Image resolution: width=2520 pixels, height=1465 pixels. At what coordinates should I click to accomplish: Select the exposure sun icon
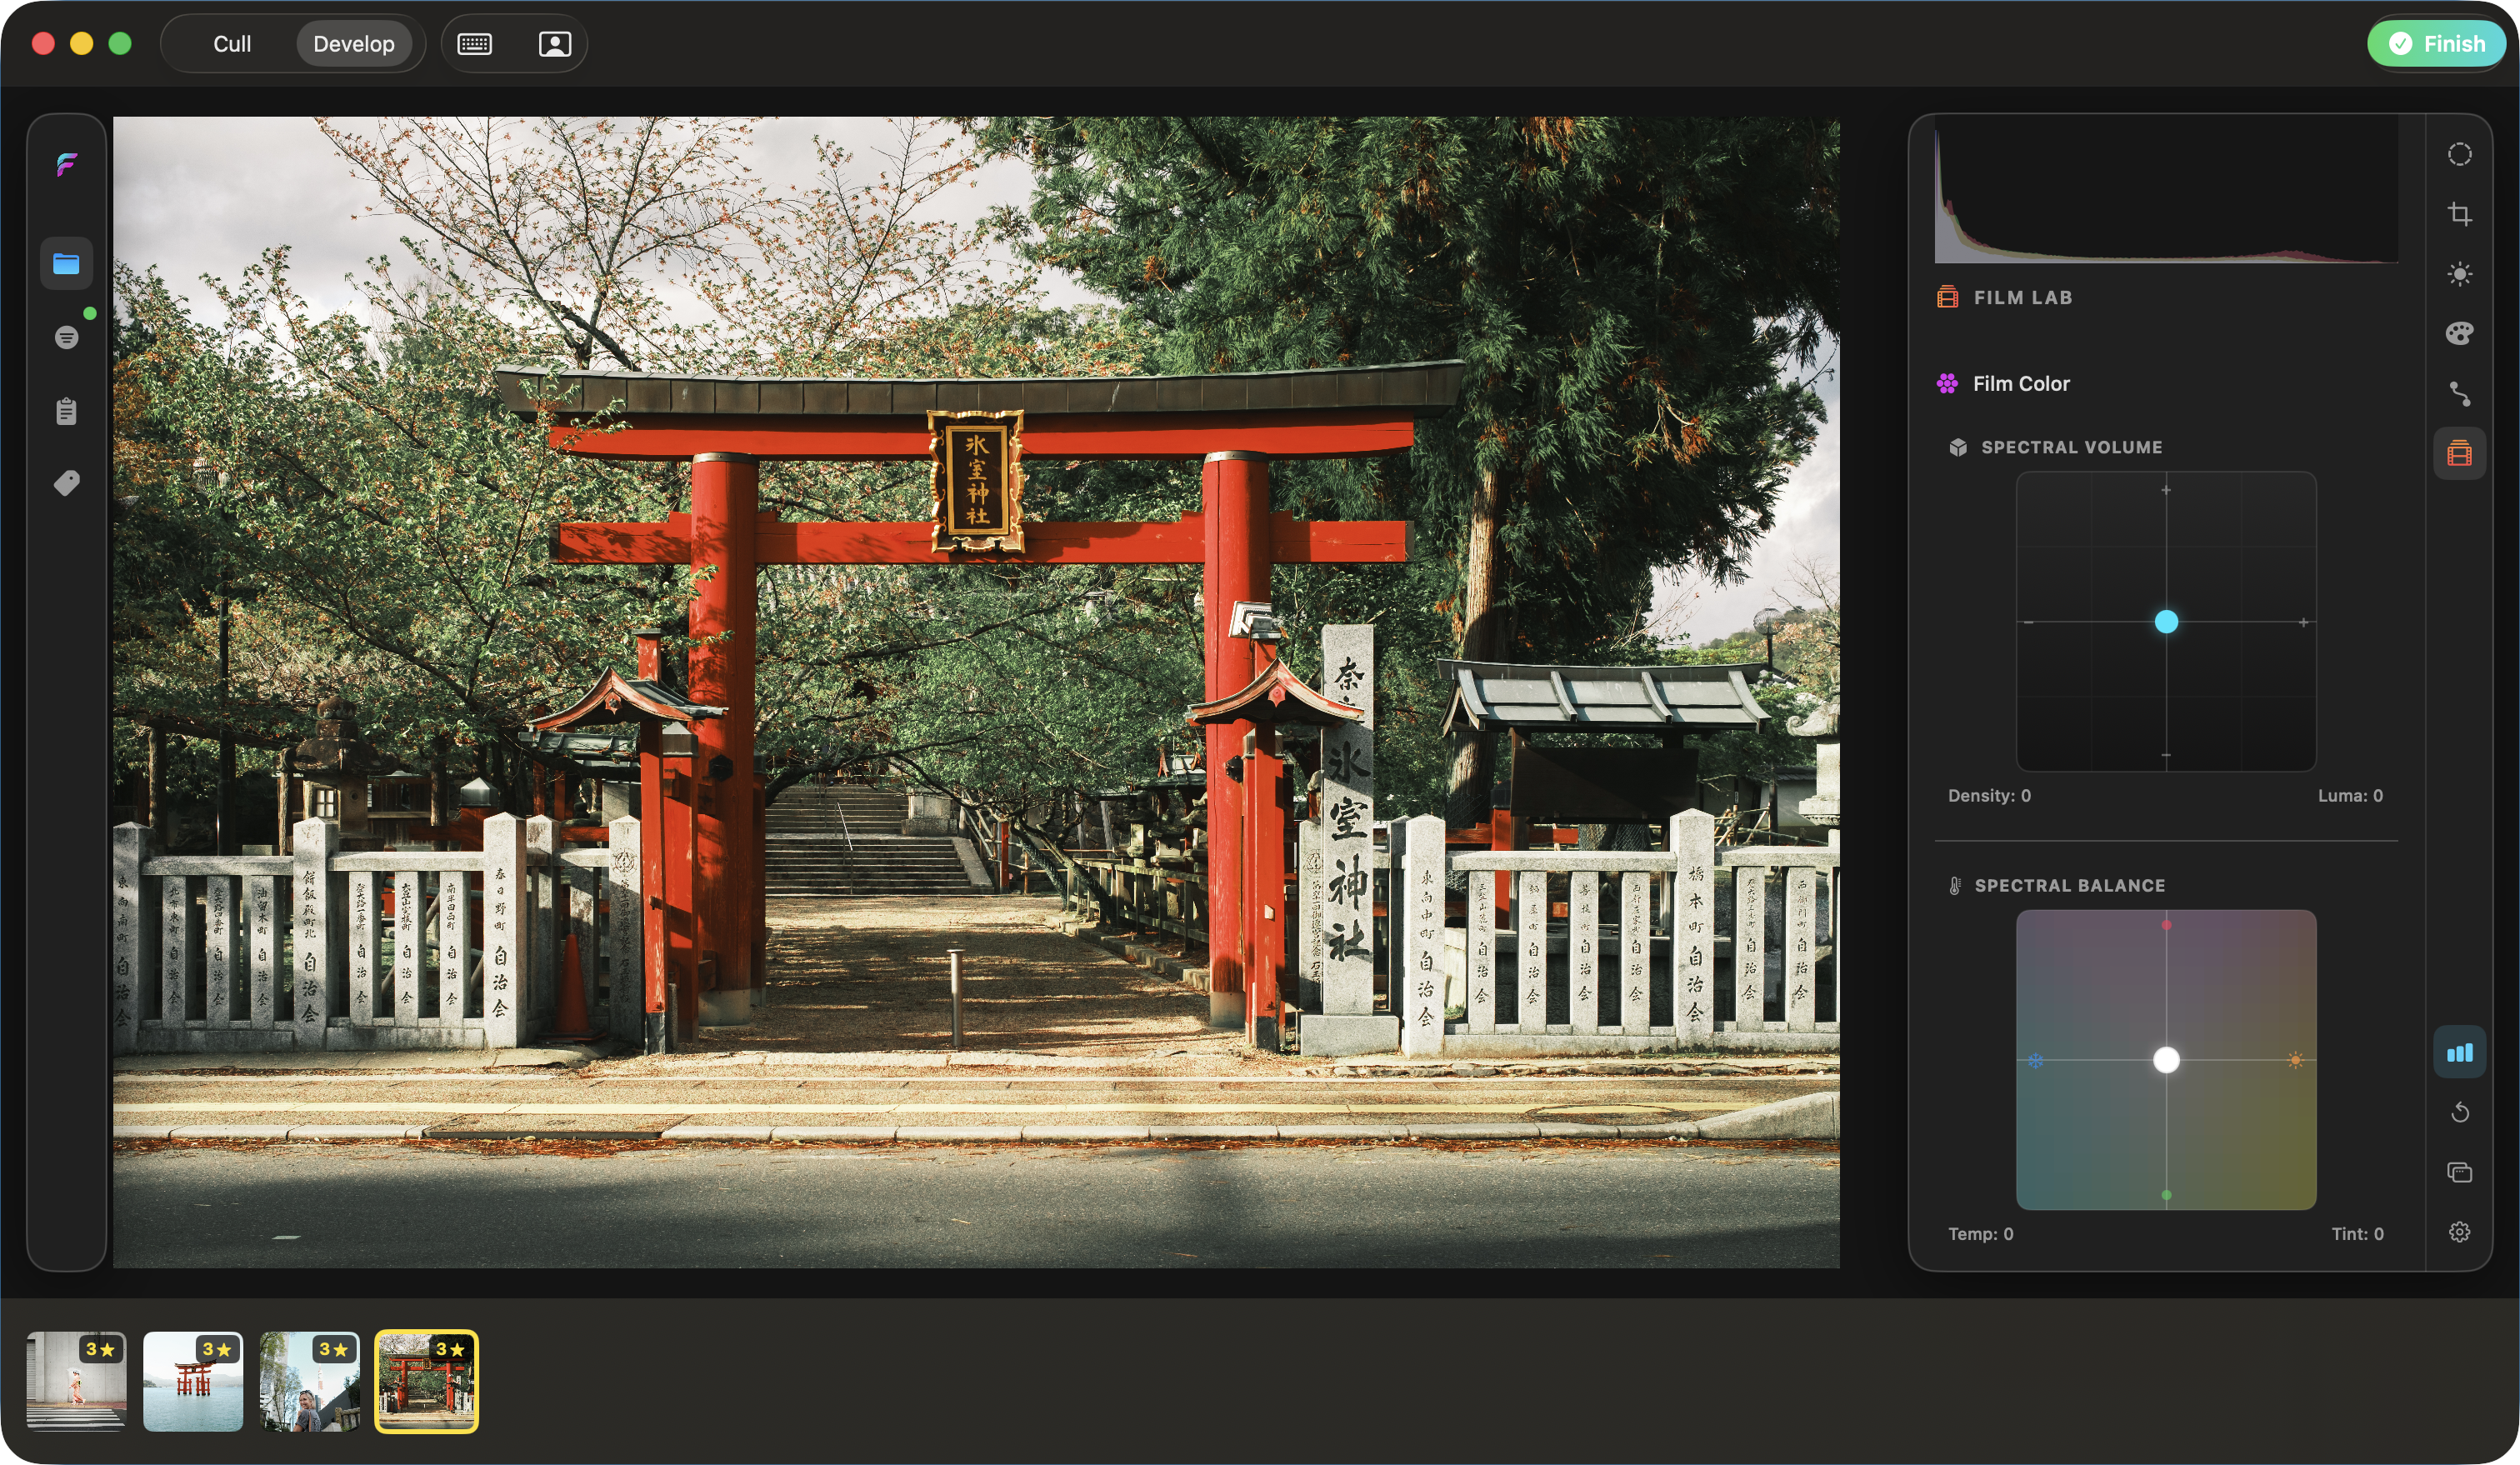(2459, 274)
